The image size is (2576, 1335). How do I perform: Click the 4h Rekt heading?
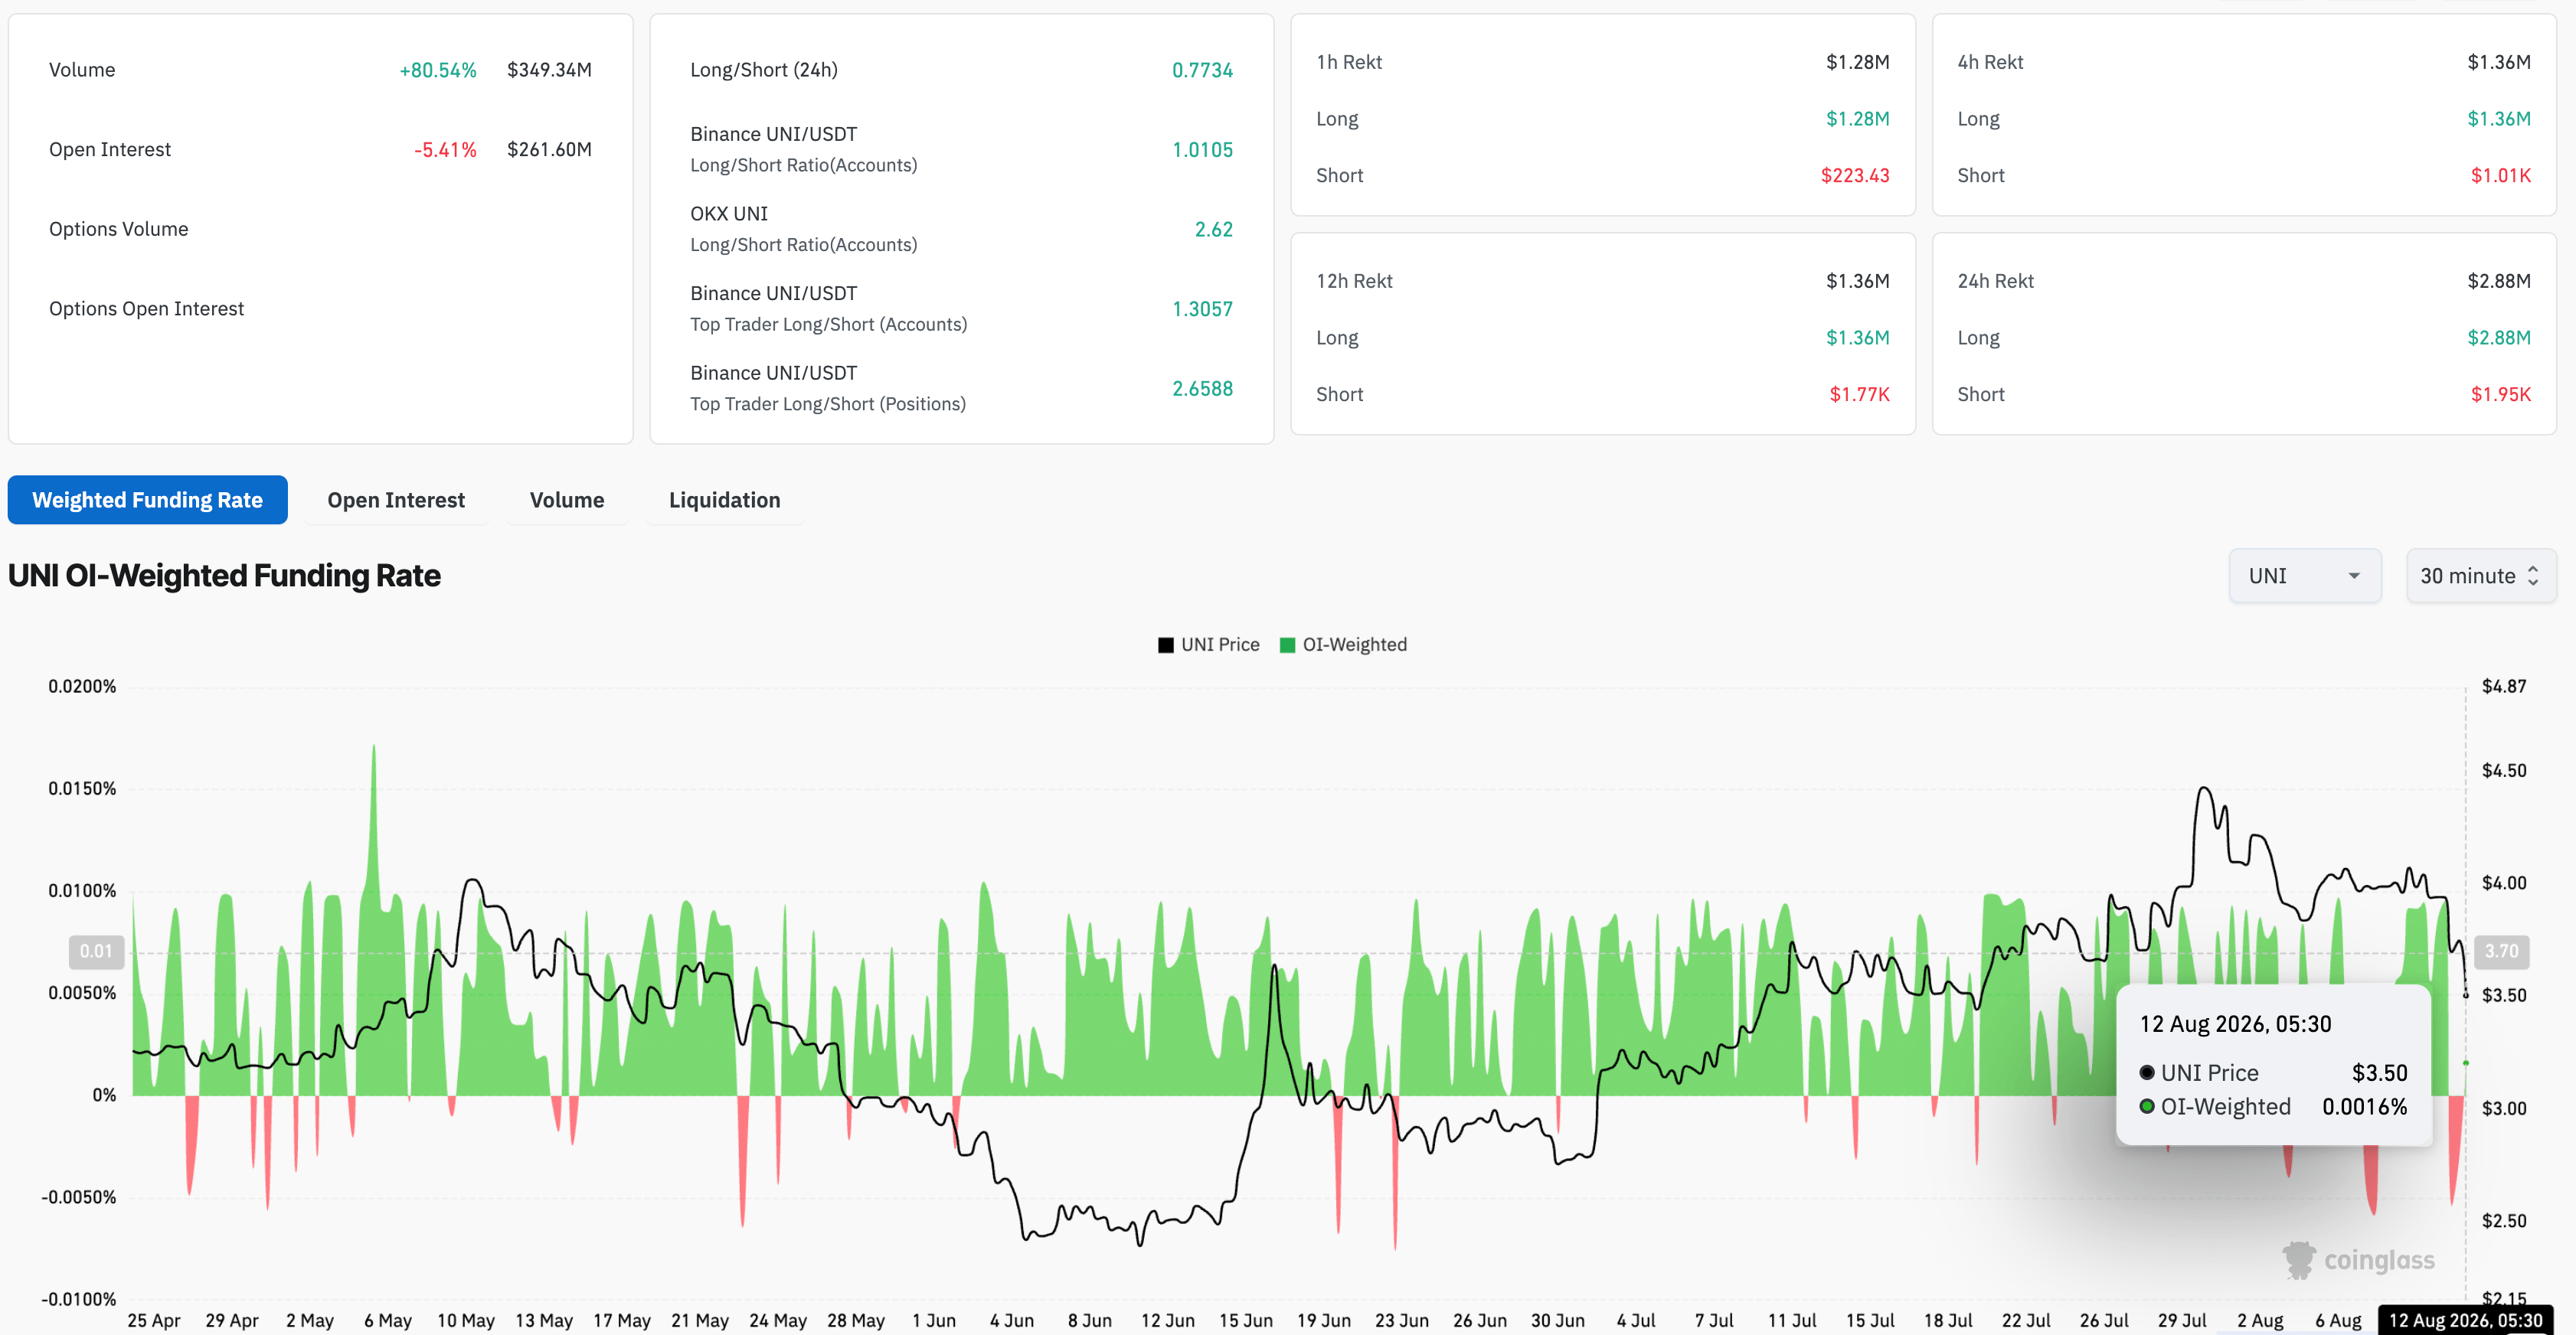point(1990,62)
